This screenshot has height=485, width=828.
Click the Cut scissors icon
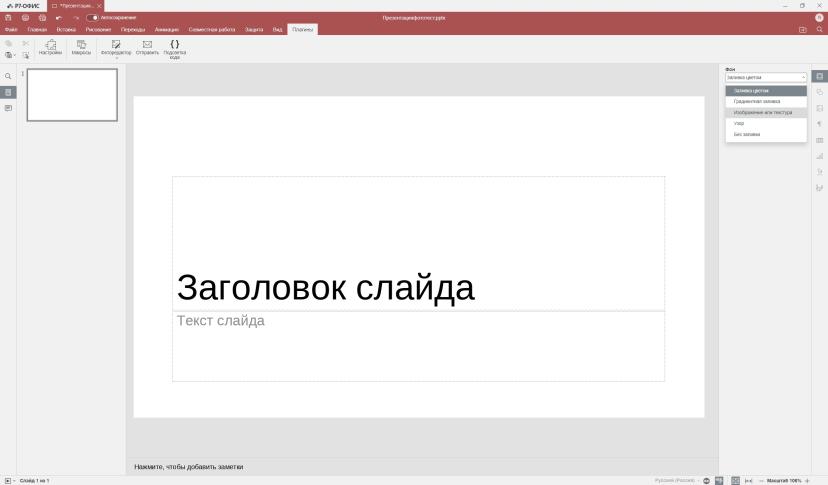(25, 43)
